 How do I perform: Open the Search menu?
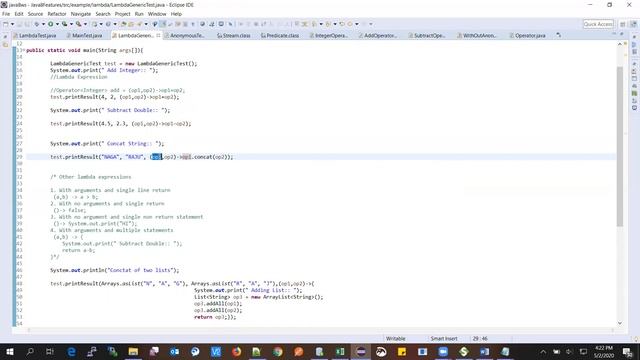click(103, 14)
